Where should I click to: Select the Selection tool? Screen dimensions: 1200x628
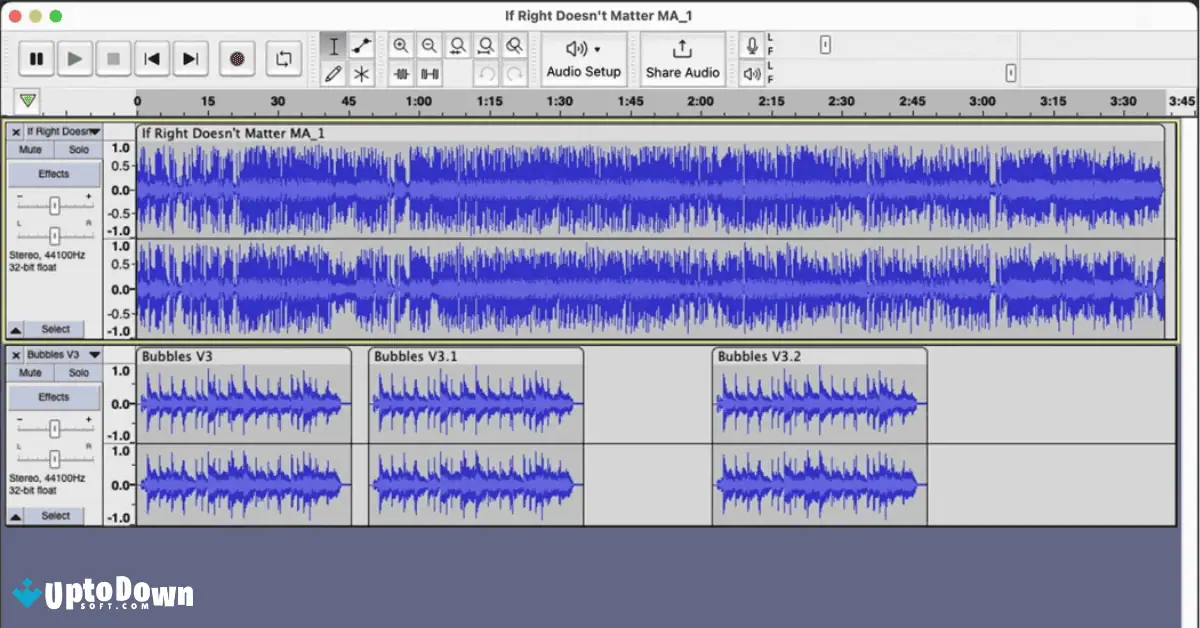tap(334, 45)
